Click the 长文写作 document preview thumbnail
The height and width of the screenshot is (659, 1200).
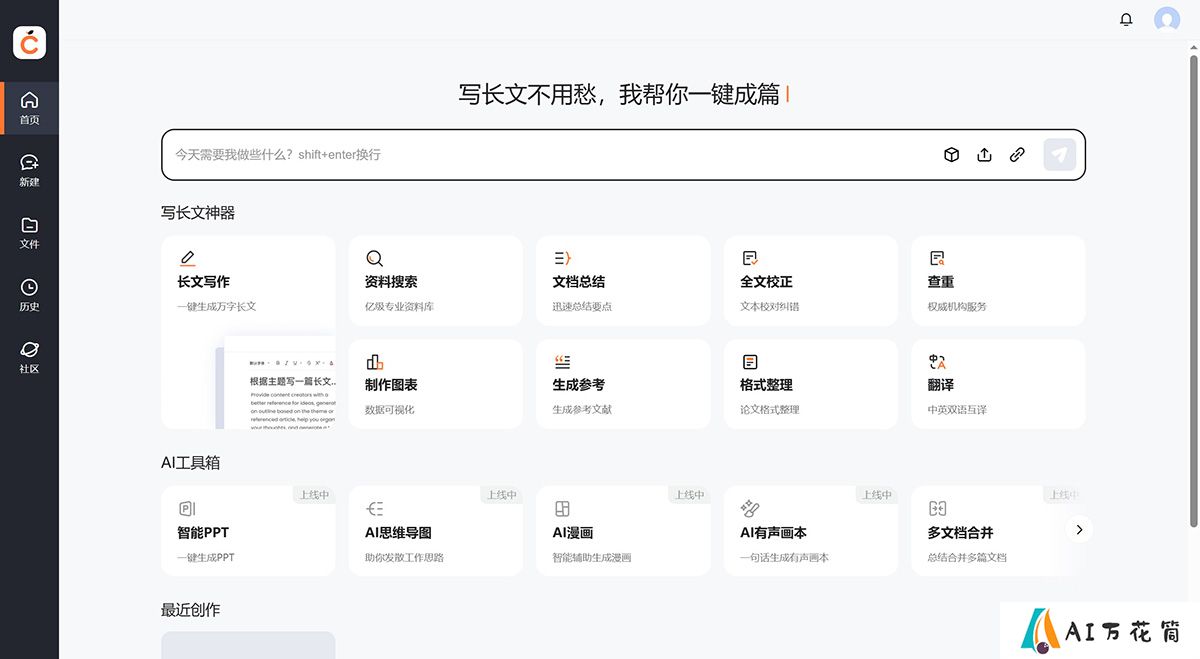tap(276, 383)
